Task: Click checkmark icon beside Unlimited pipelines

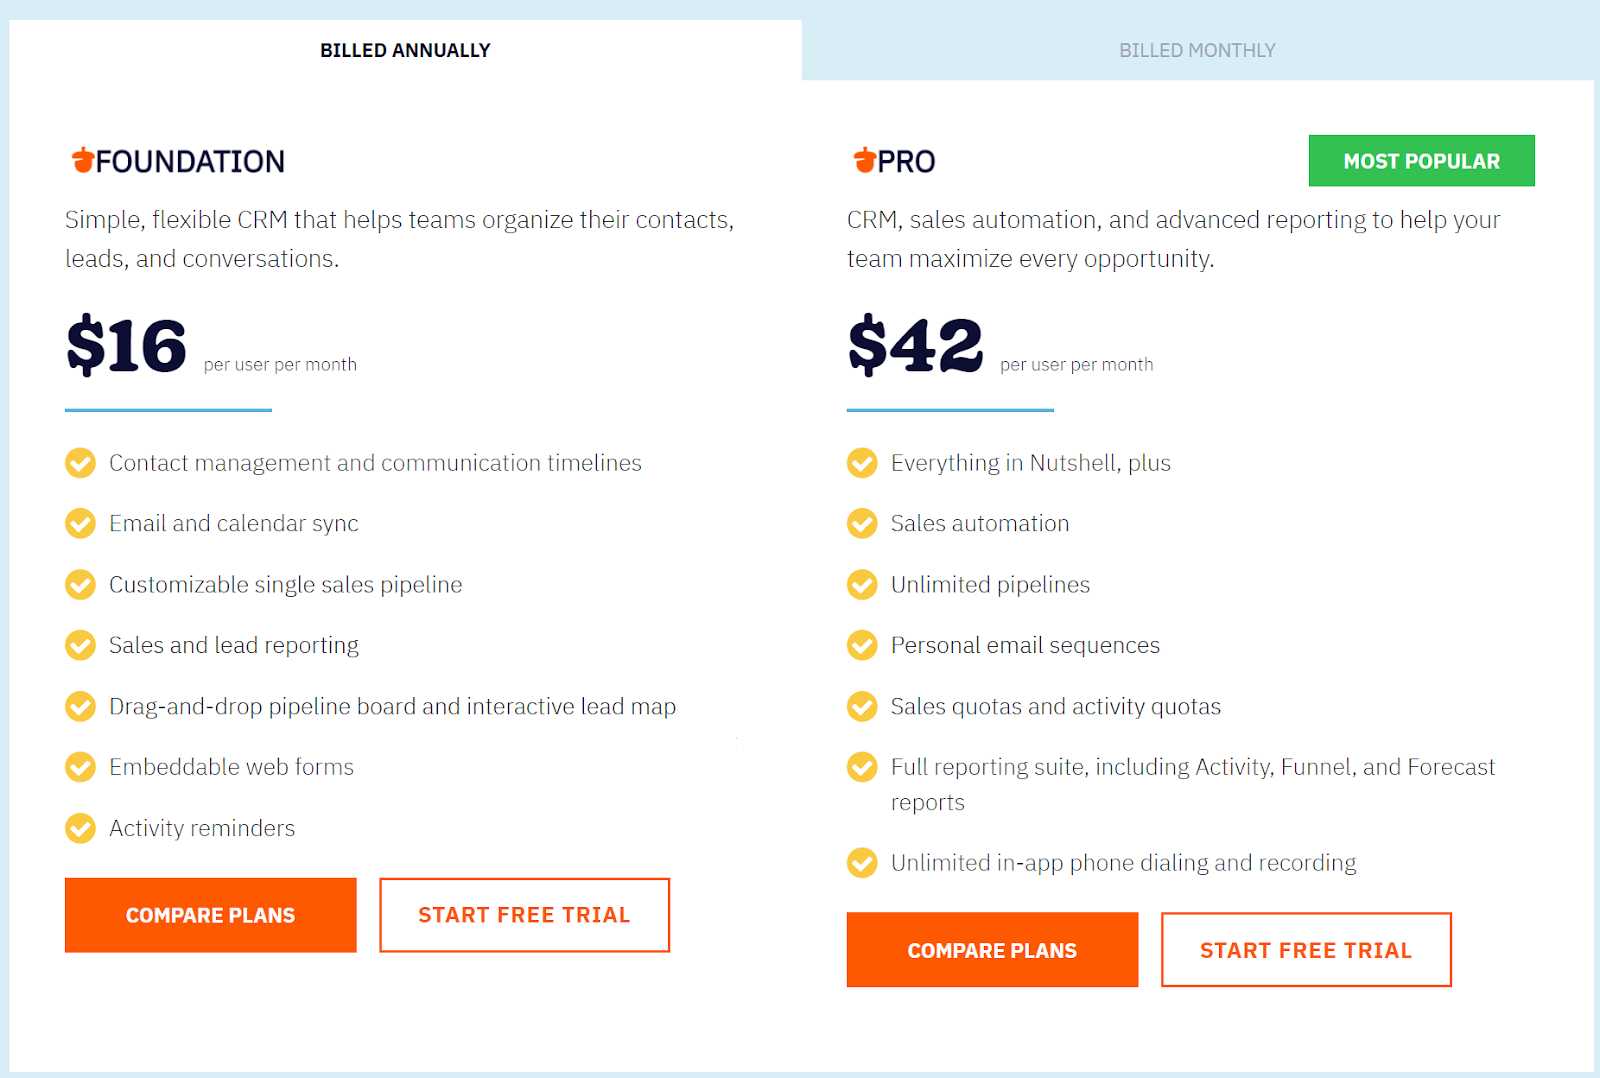Action: click(862, 584)
